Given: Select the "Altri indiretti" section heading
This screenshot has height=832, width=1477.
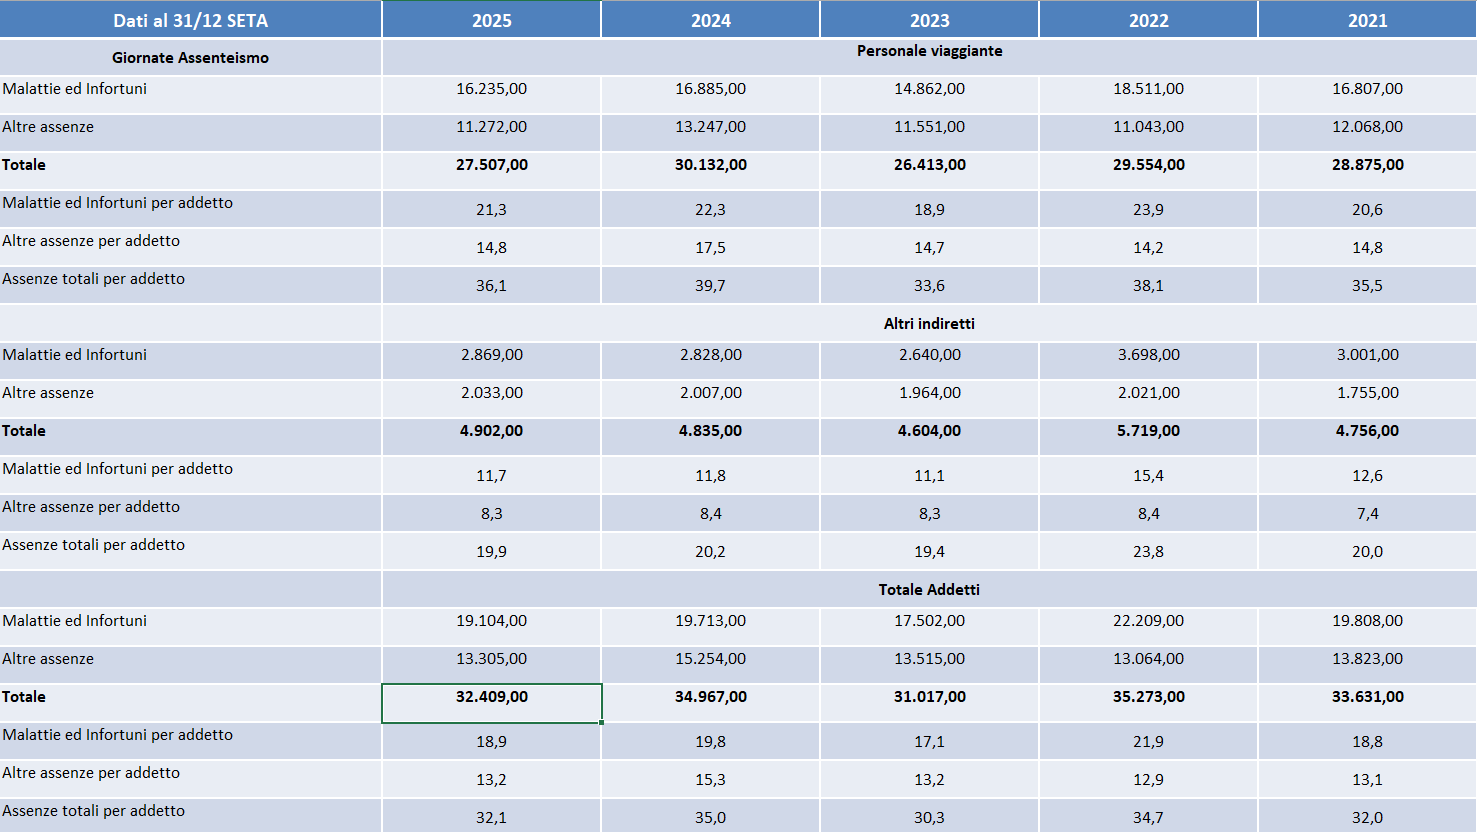Looking at the screenshot, I should 929,324.
